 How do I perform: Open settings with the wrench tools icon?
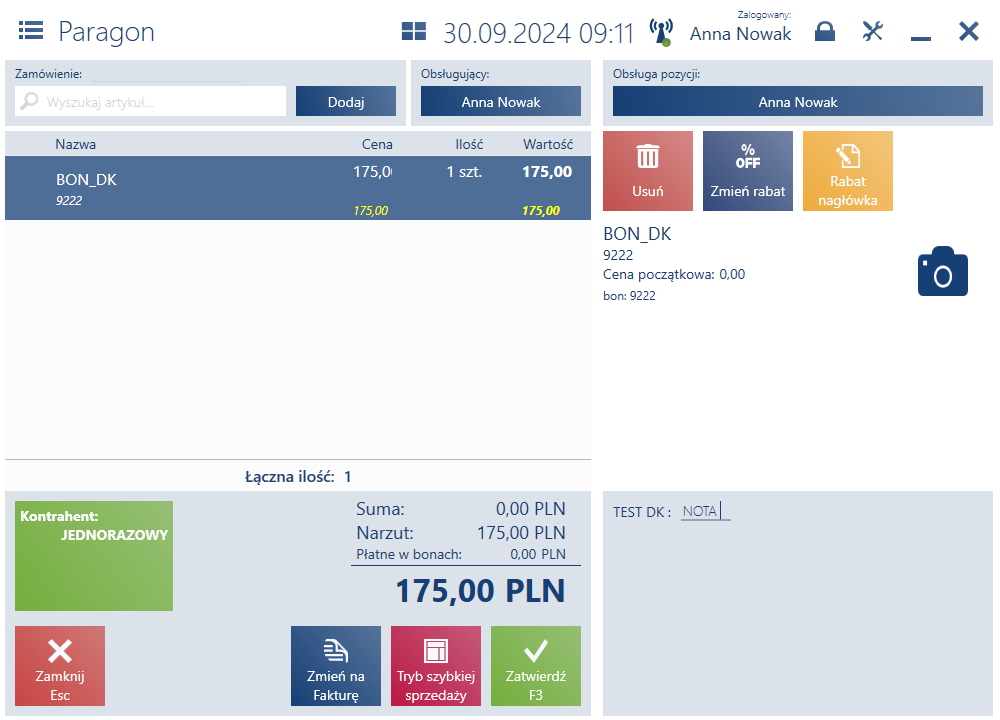tap(872, 31)
